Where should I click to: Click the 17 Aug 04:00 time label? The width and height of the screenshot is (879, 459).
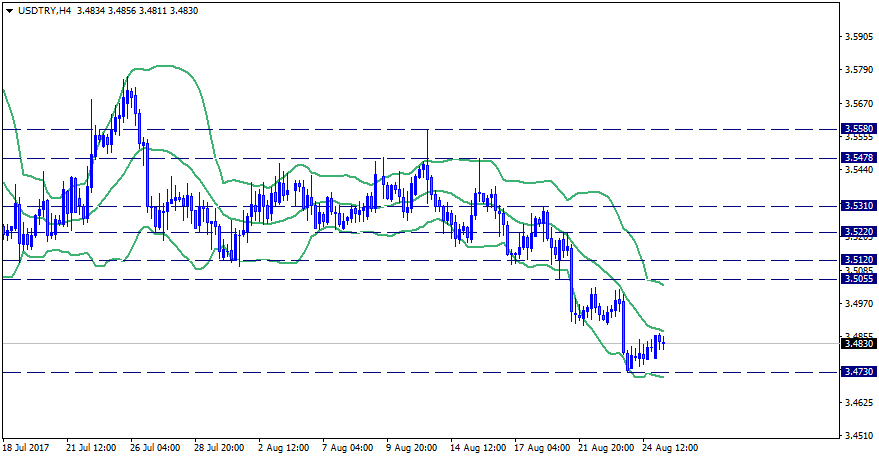[543, 448]
